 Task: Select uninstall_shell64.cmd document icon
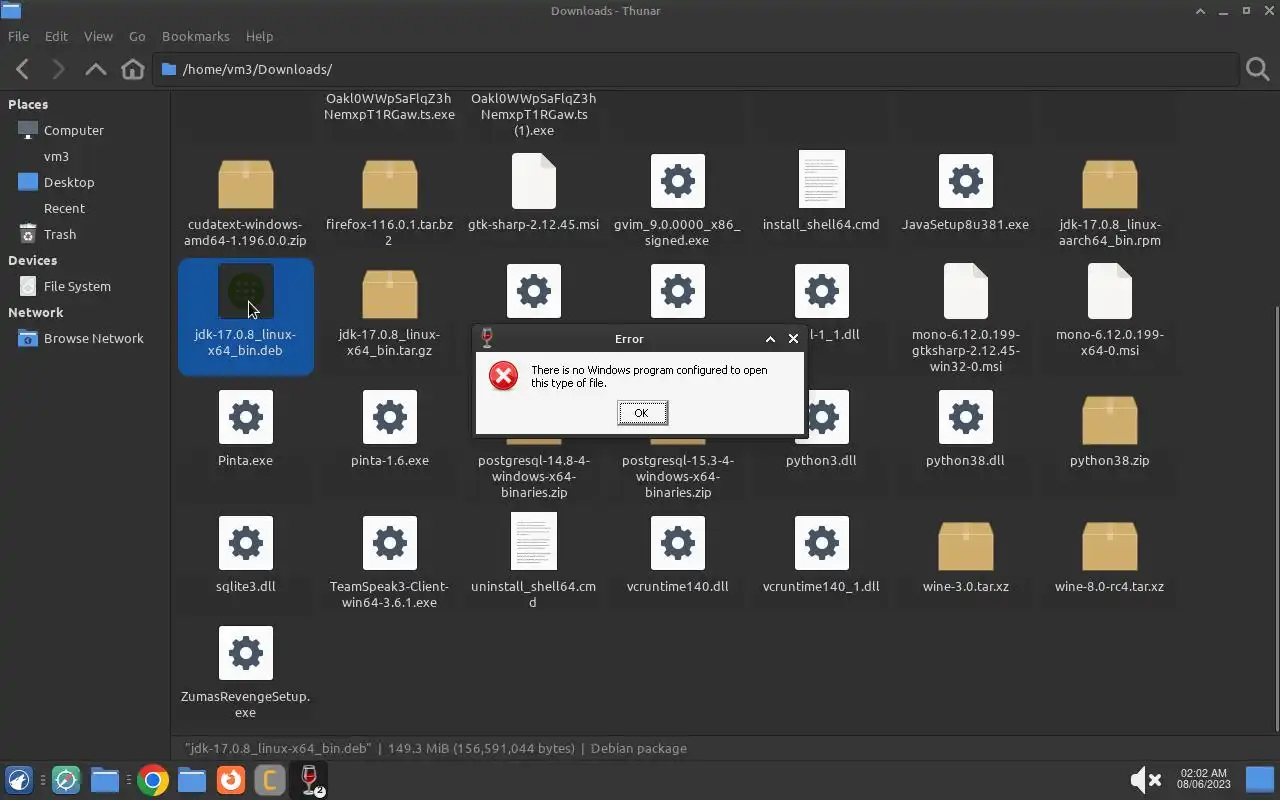click(x=534, y=541)
